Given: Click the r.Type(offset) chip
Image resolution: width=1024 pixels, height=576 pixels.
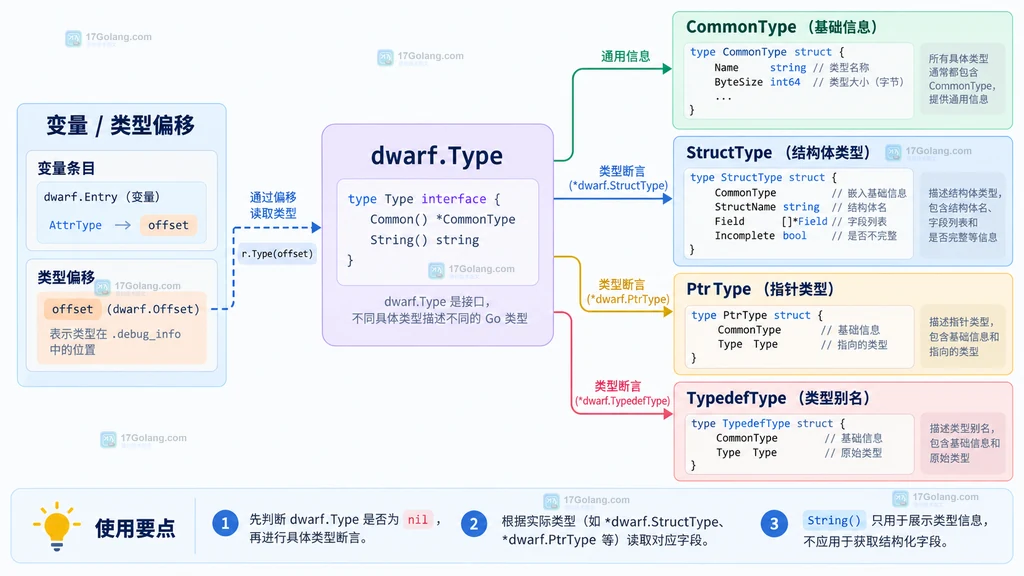Looking at the screenshot, I should pyautogui.click(x=278, y=253).
